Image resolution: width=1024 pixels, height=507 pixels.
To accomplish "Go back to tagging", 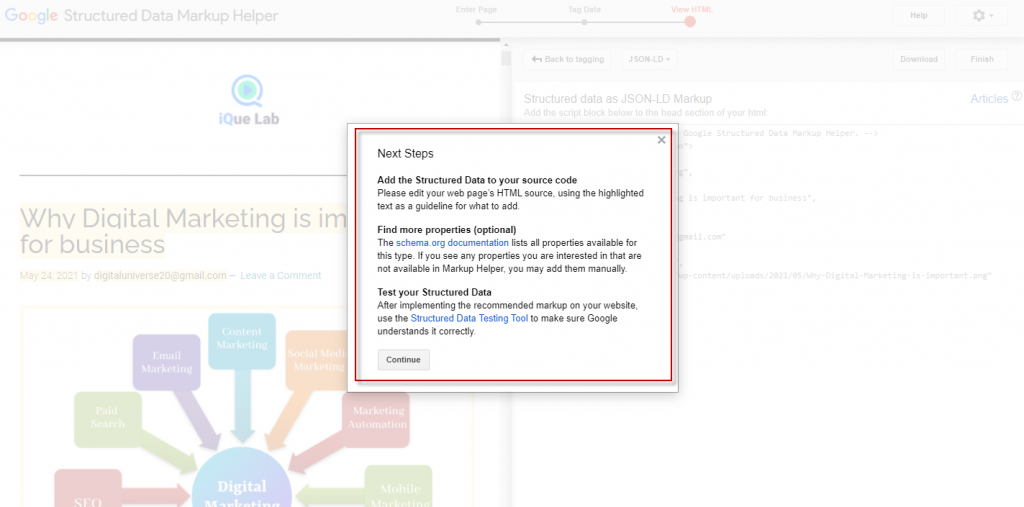I will tap(568, 59).
